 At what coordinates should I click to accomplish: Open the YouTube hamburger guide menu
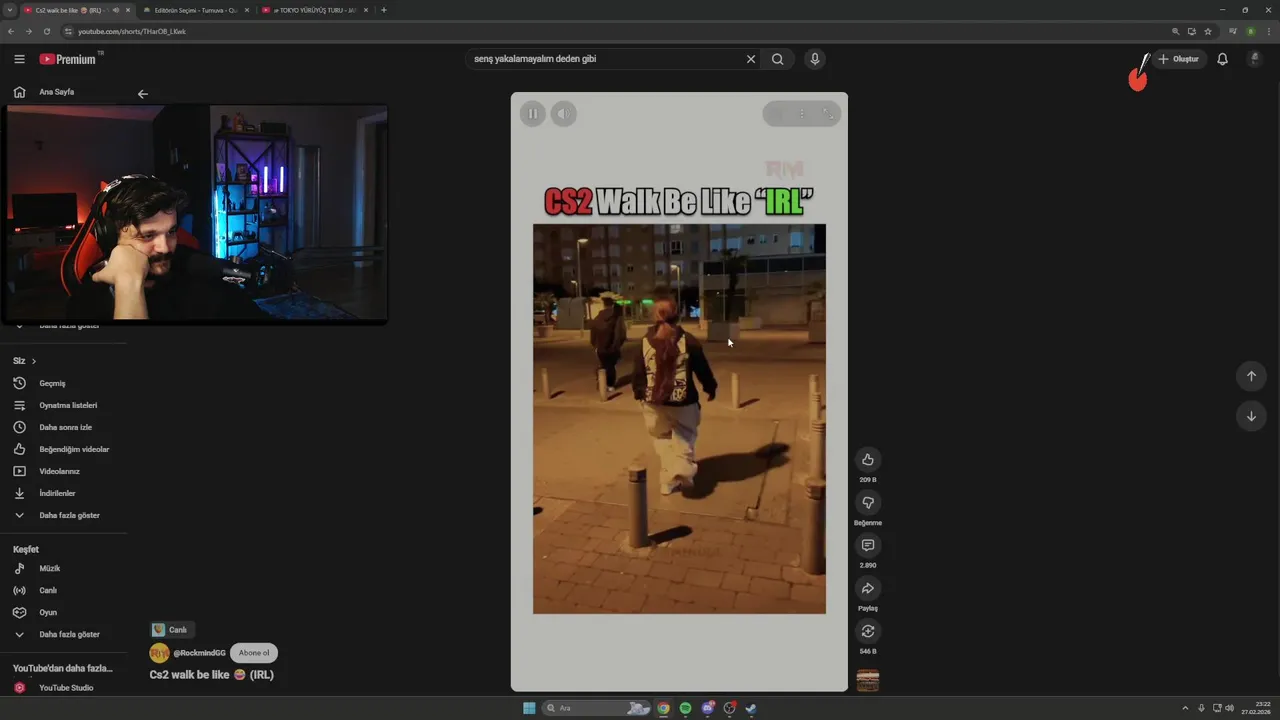tap(19, 59)
